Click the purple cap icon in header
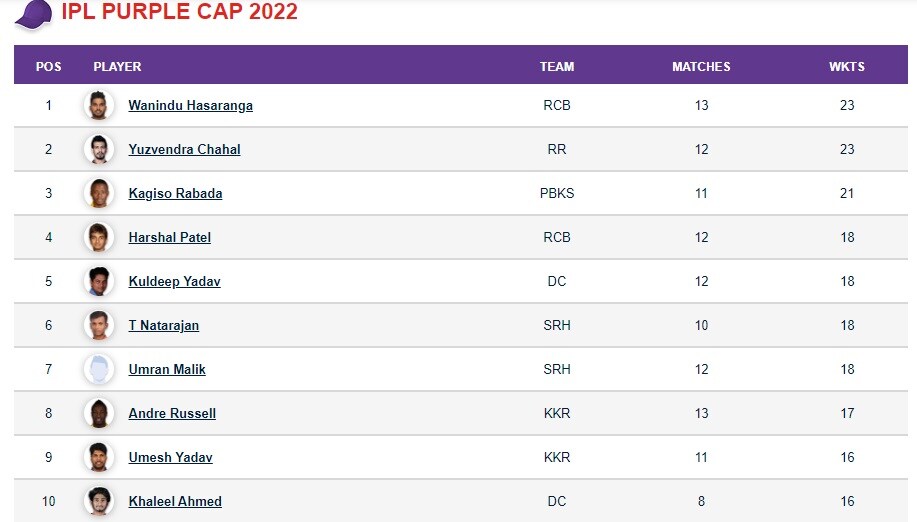 pos(33,14)
